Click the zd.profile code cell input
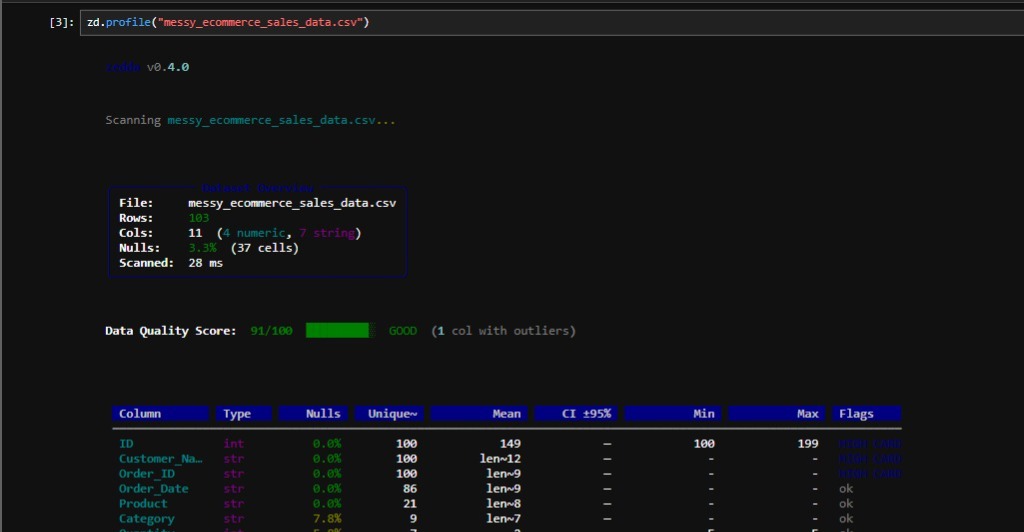The image size is (1024, 532). 552,22
